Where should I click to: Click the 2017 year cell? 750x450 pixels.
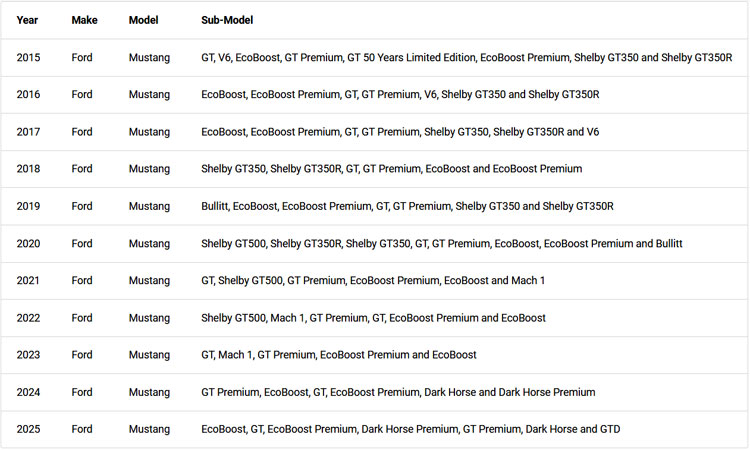pyautogui.click(x=28, y=132)
